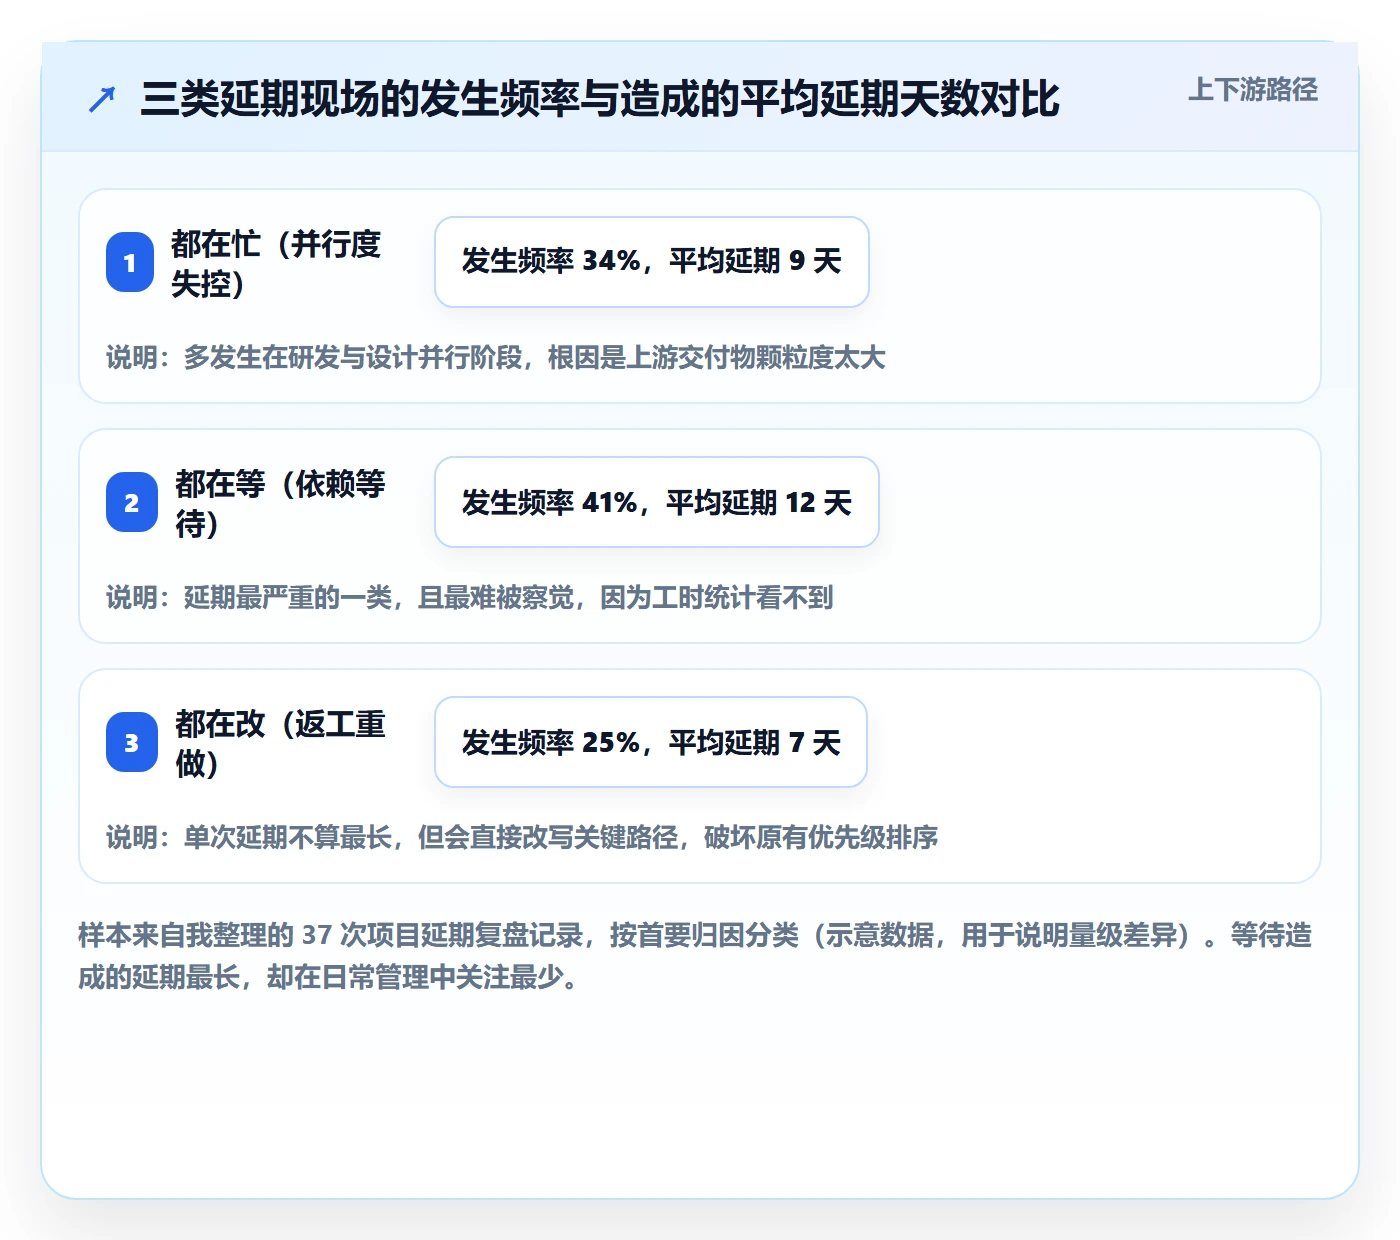This screenshot has height=1240, width=1400.
Task: Click the title 三类延期现场的发生频率与造成的平均延期天数对比
Action: (599, 99)
